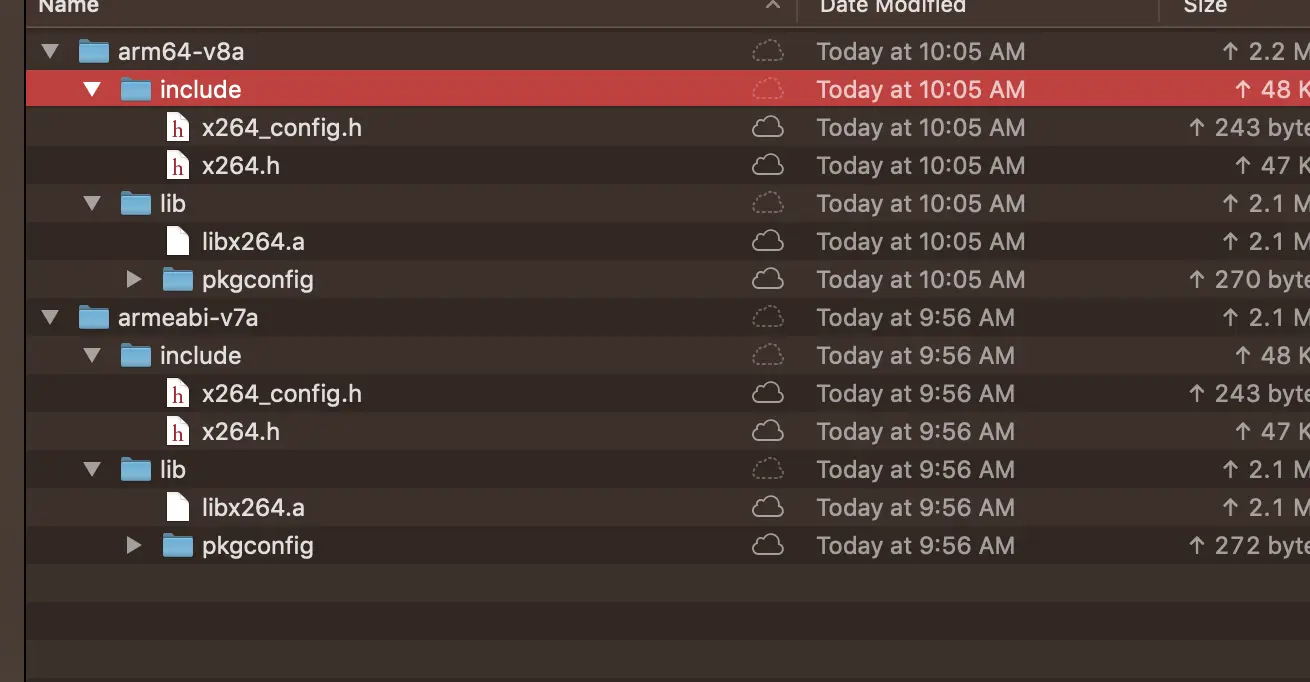Click the libx264.a file icon in arm64-v8a
The width and height of the screenshot is (1310, 682).
tap(178, 241)
